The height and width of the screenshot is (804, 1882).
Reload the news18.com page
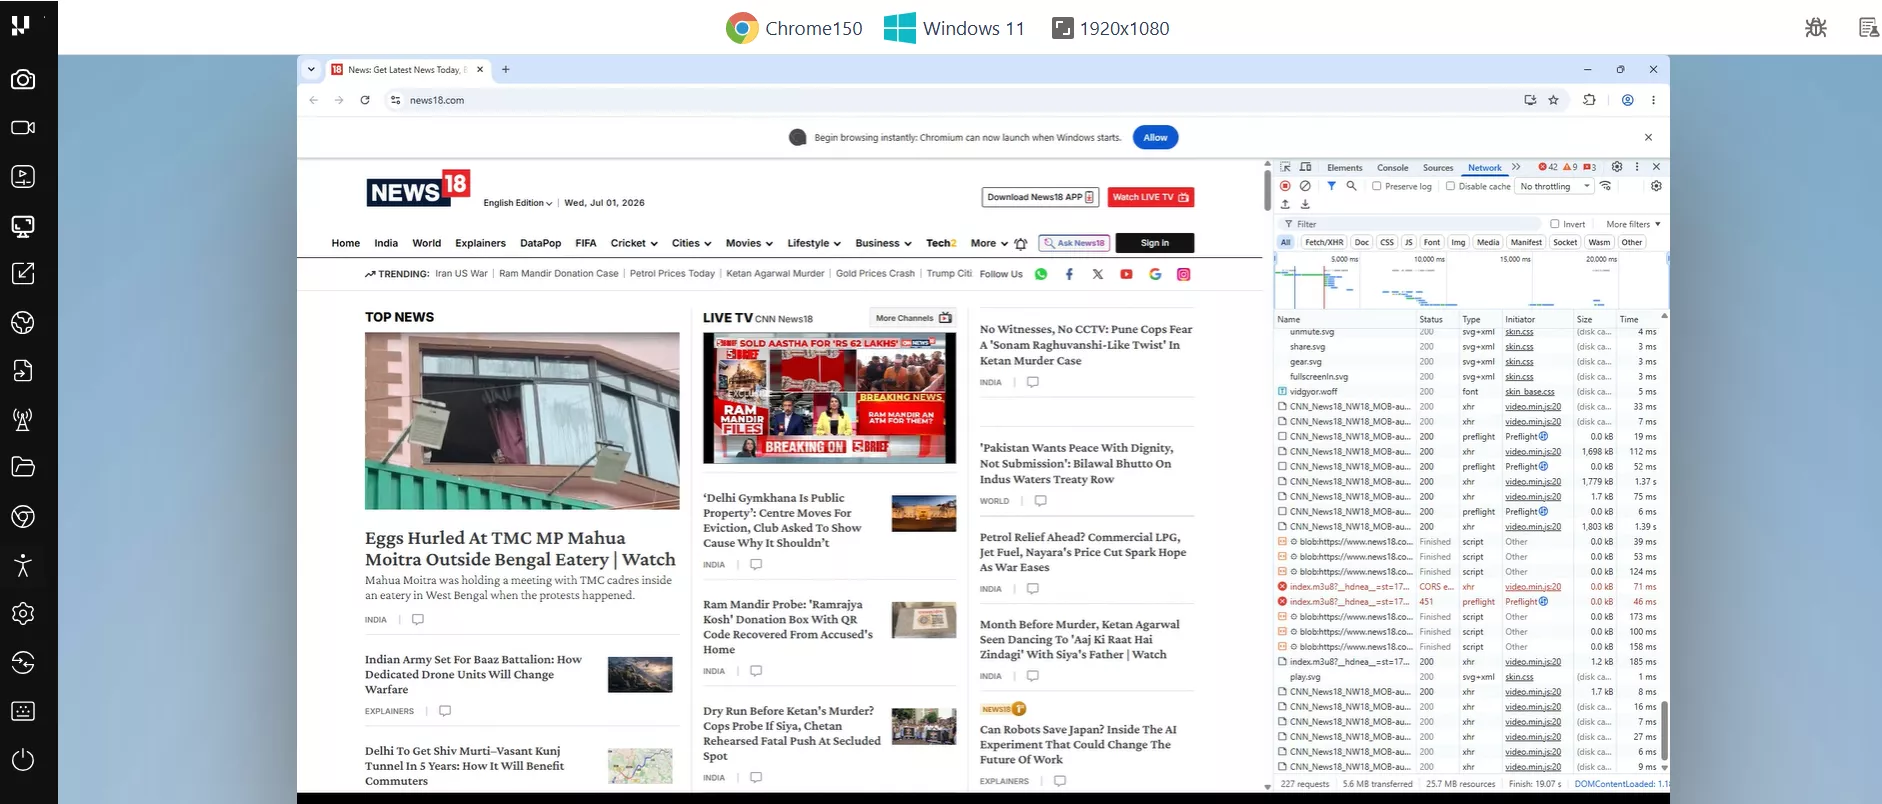(365, 100)
